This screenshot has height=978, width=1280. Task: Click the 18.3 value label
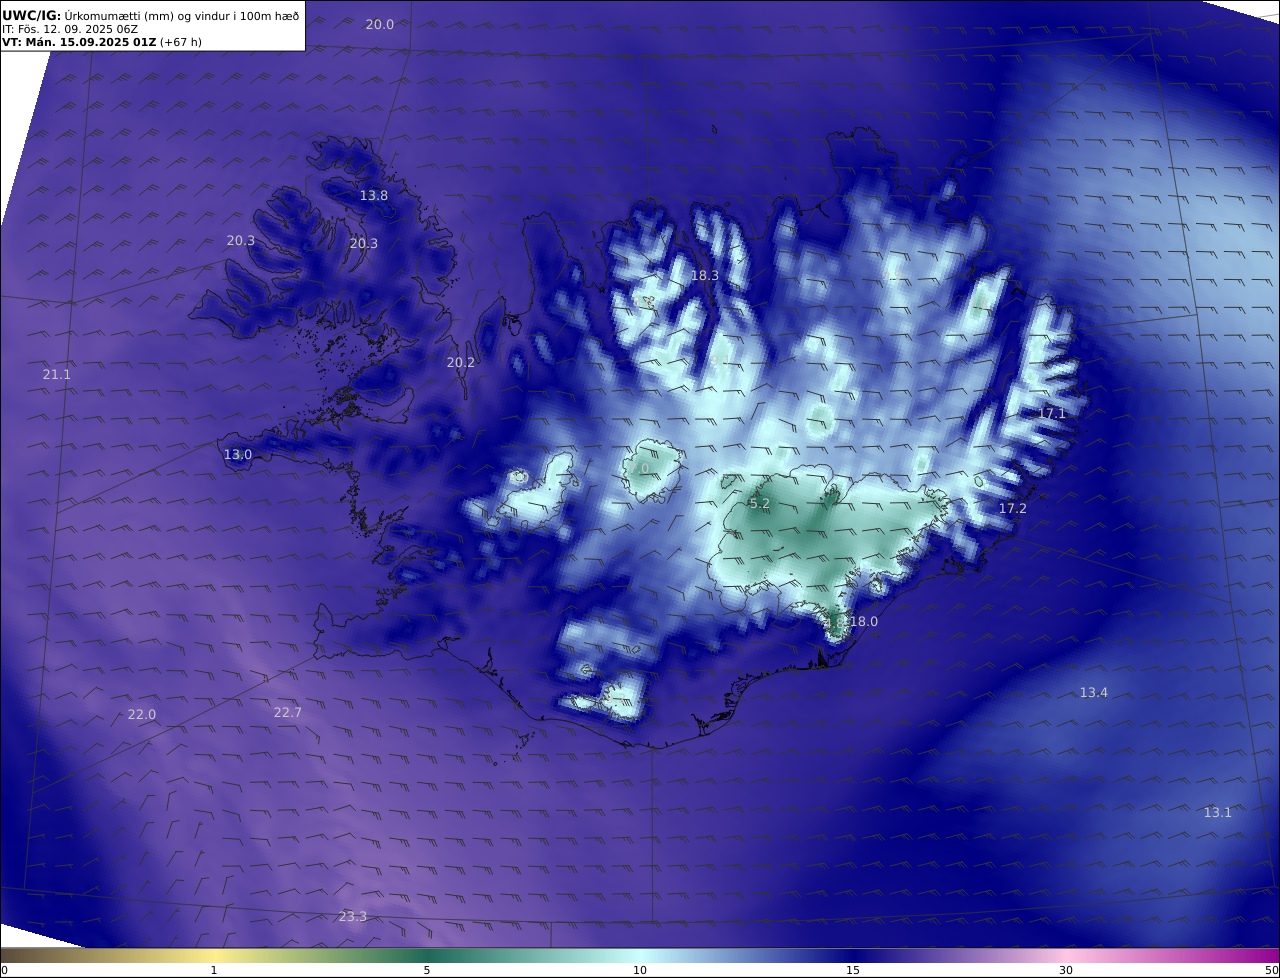pos(705,275)
